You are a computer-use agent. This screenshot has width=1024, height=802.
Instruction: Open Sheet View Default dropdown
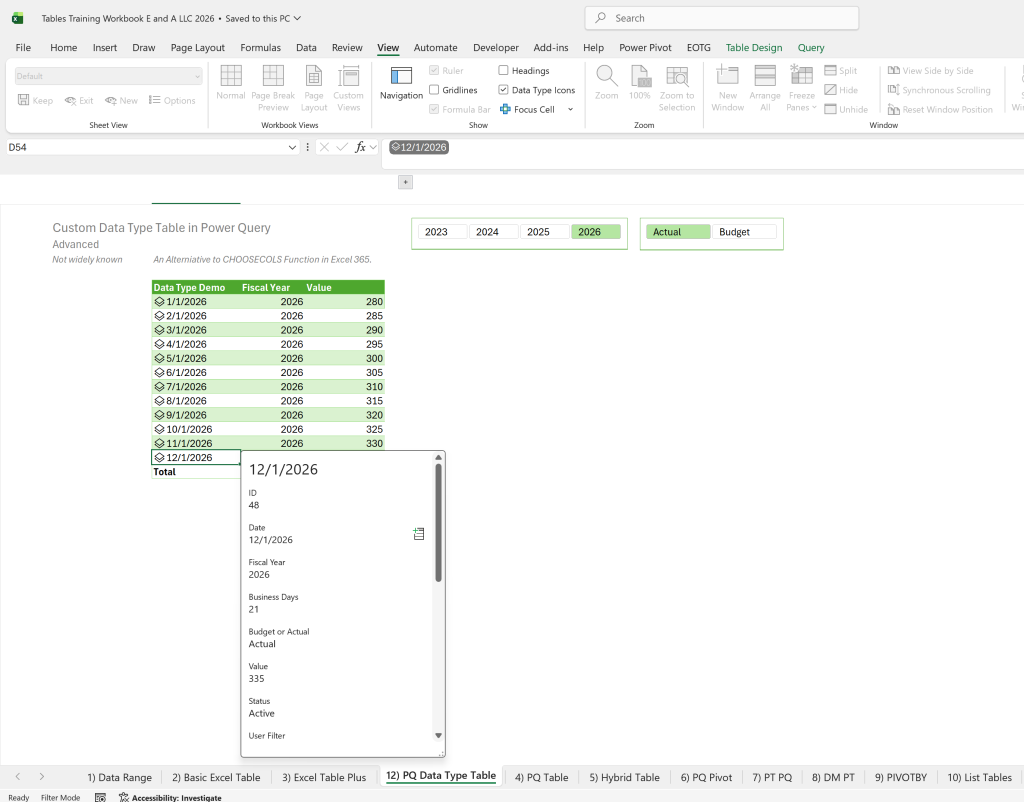point(108,76)
